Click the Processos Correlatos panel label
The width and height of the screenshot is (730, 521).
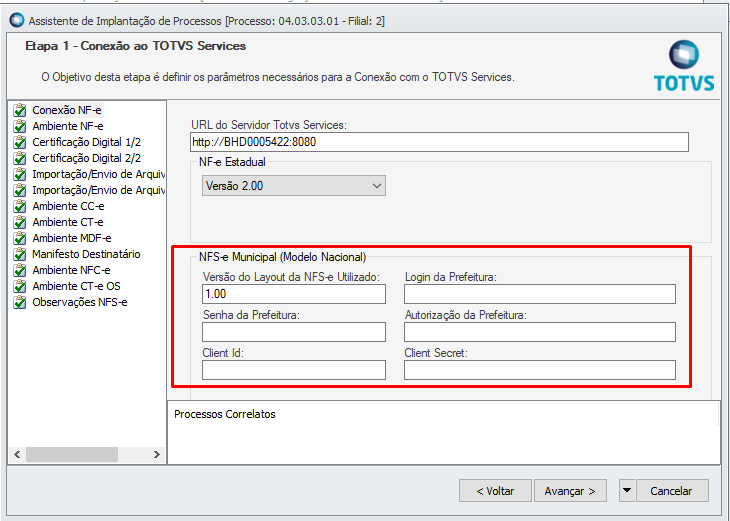click(x=225, y=414)
